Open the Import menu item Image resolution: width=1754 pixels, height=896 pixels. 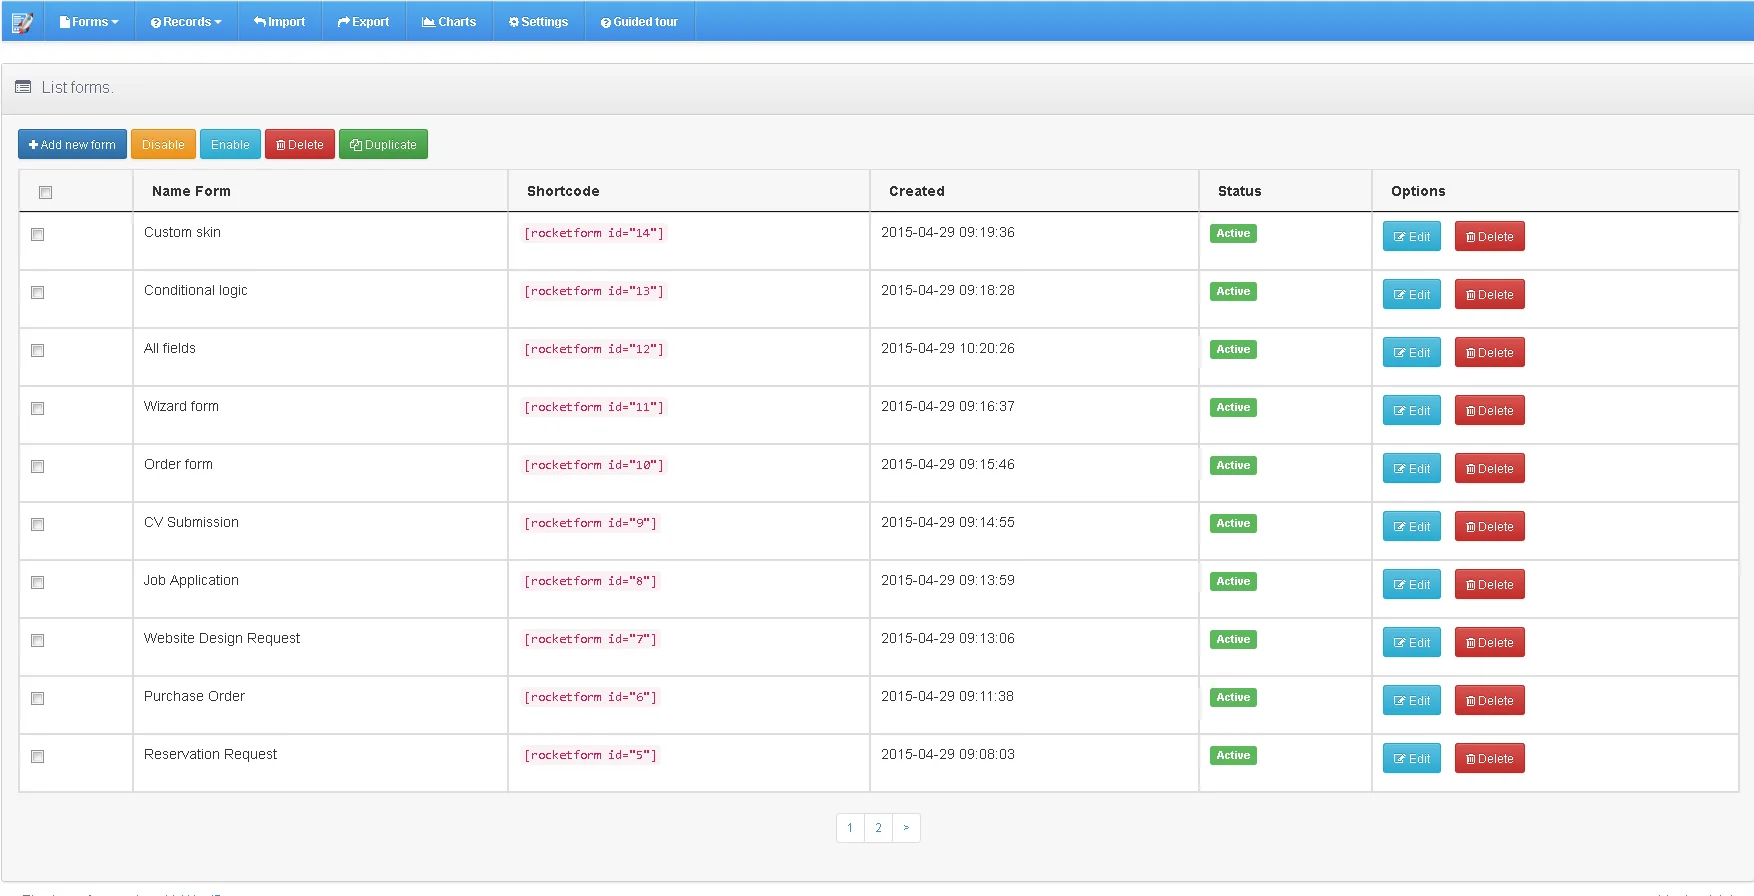[x=280, y=21]
